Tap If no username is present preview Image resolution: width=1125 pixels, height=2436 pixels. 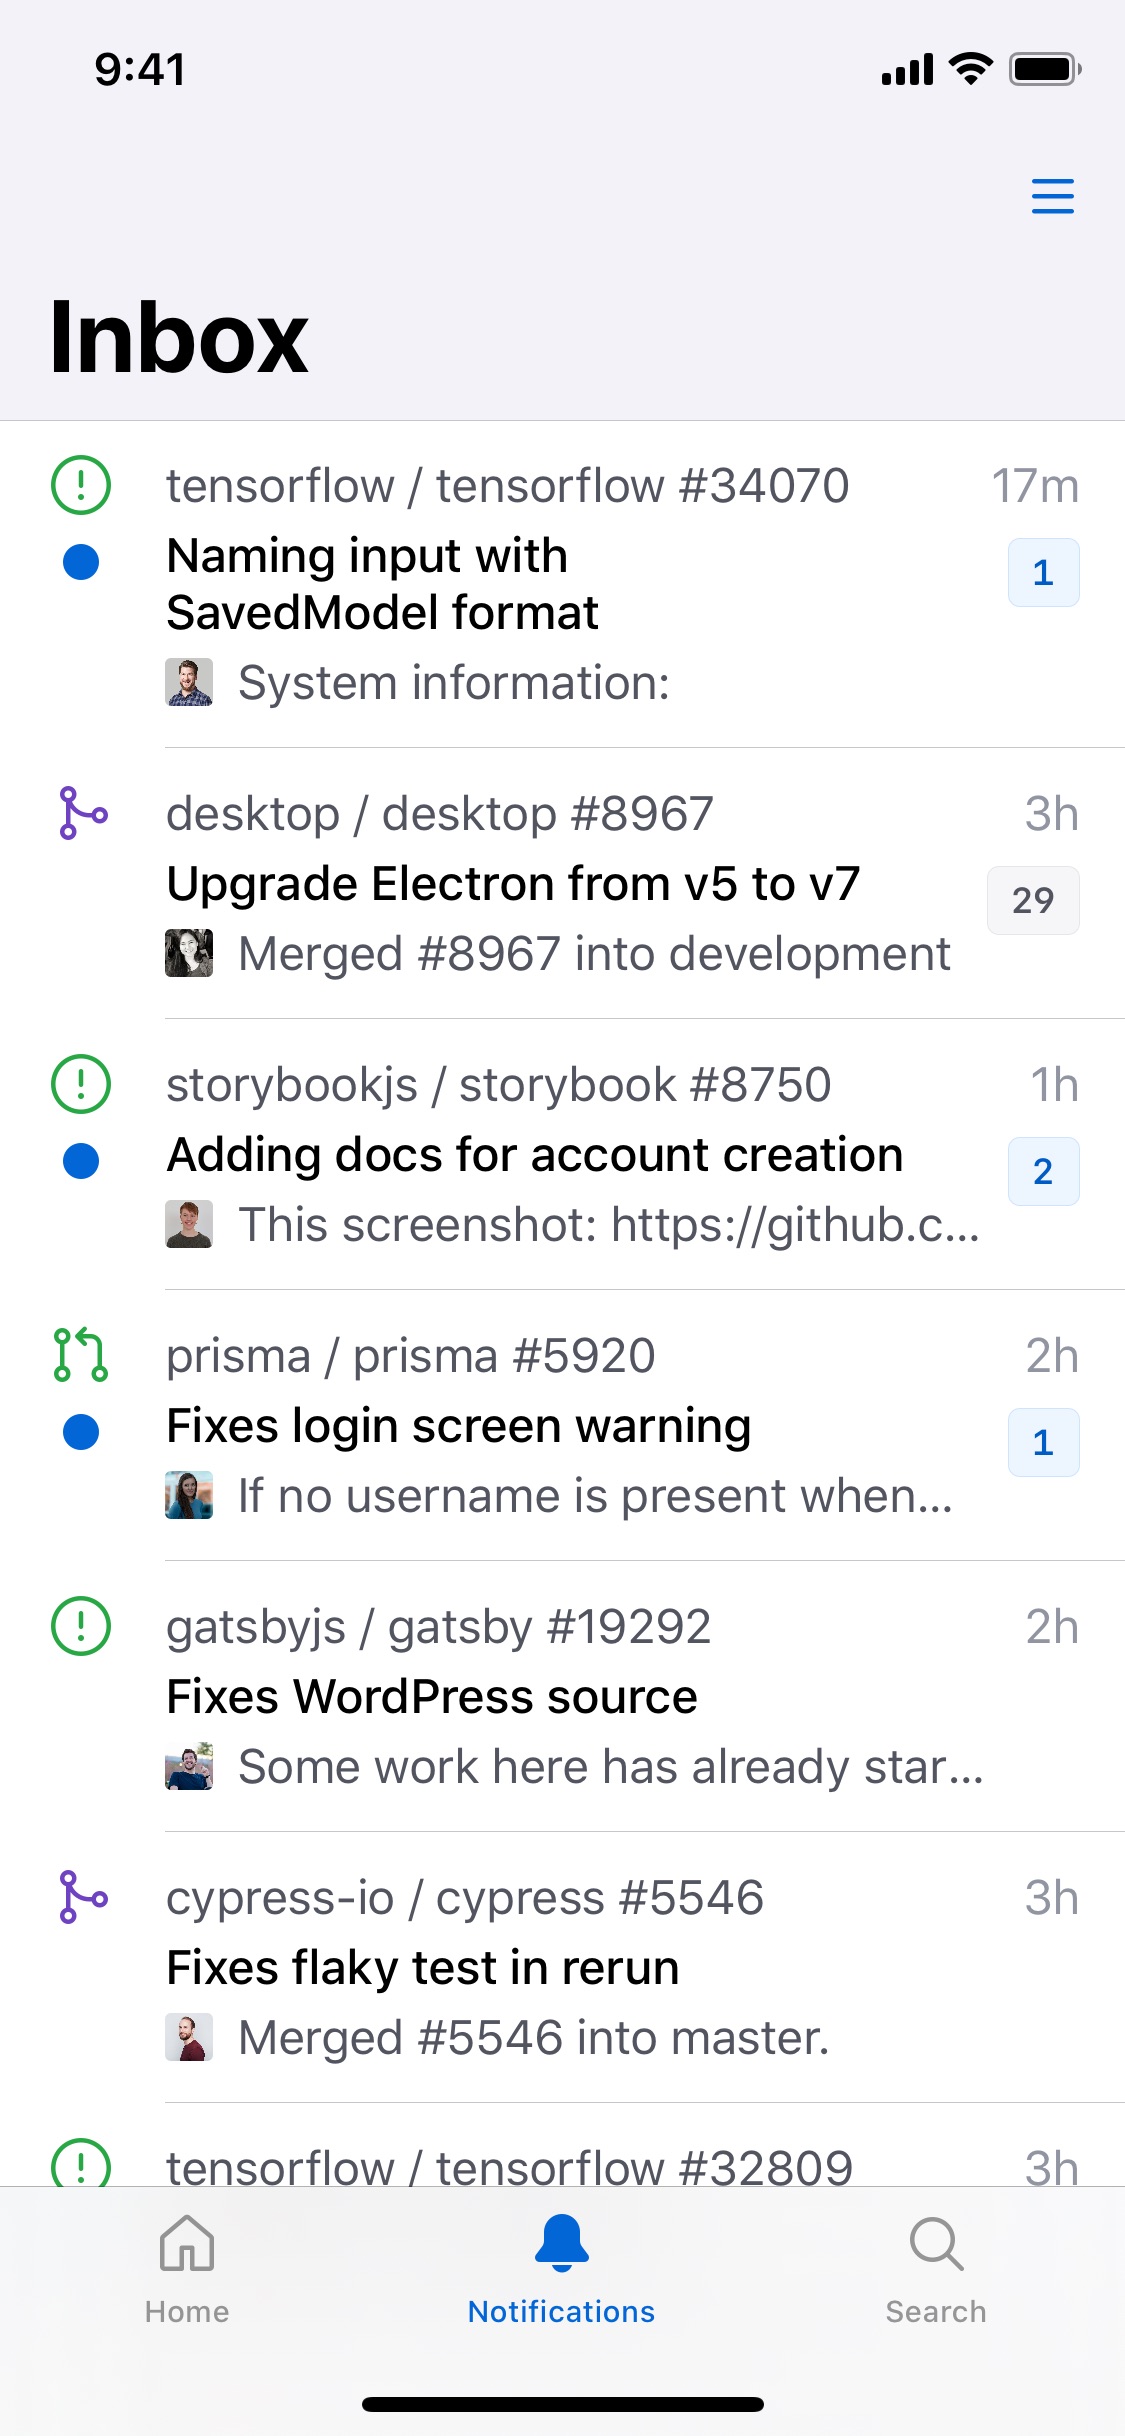click(595, 1496)
